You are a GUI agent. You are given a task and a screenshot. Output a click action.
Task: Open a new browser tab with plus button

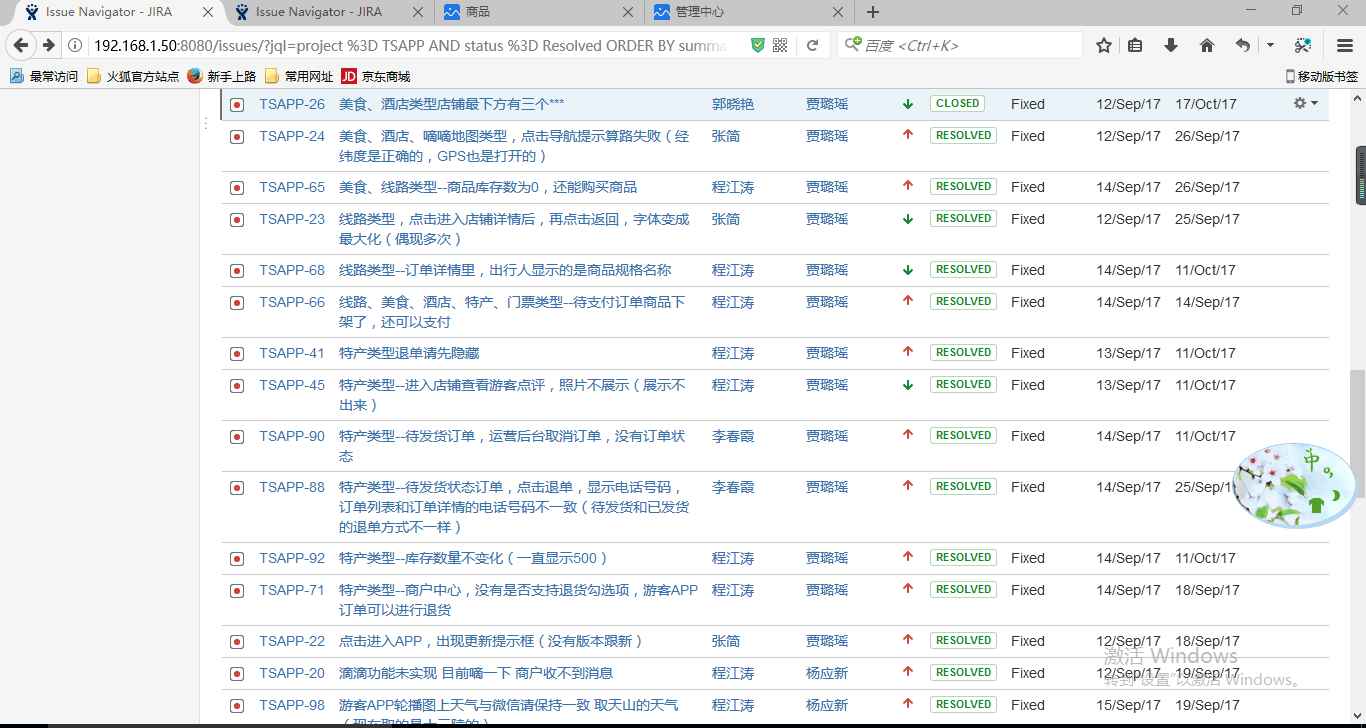tap(873, 12)
